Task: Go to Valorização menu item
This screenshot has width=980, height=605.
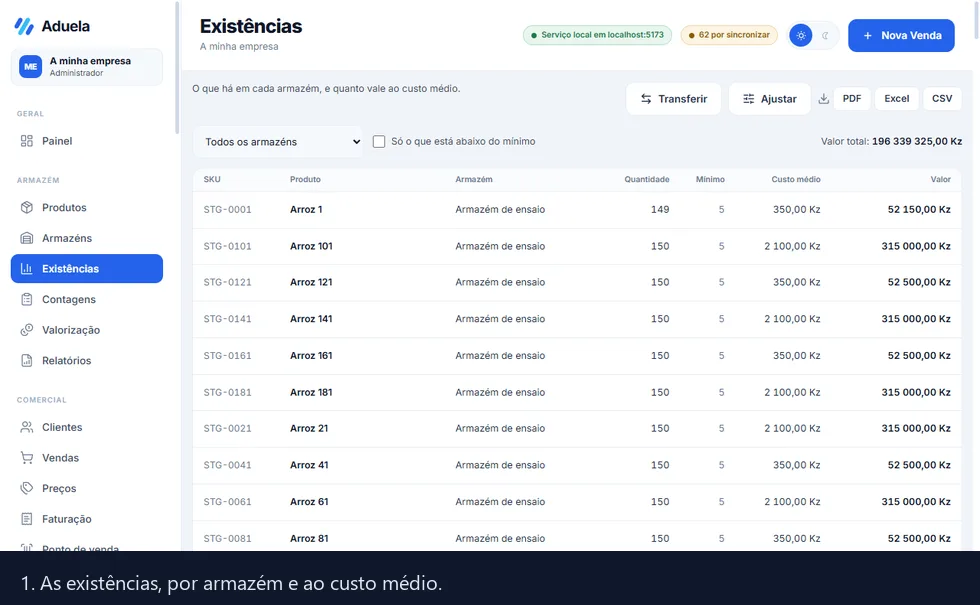Action: 87,330
